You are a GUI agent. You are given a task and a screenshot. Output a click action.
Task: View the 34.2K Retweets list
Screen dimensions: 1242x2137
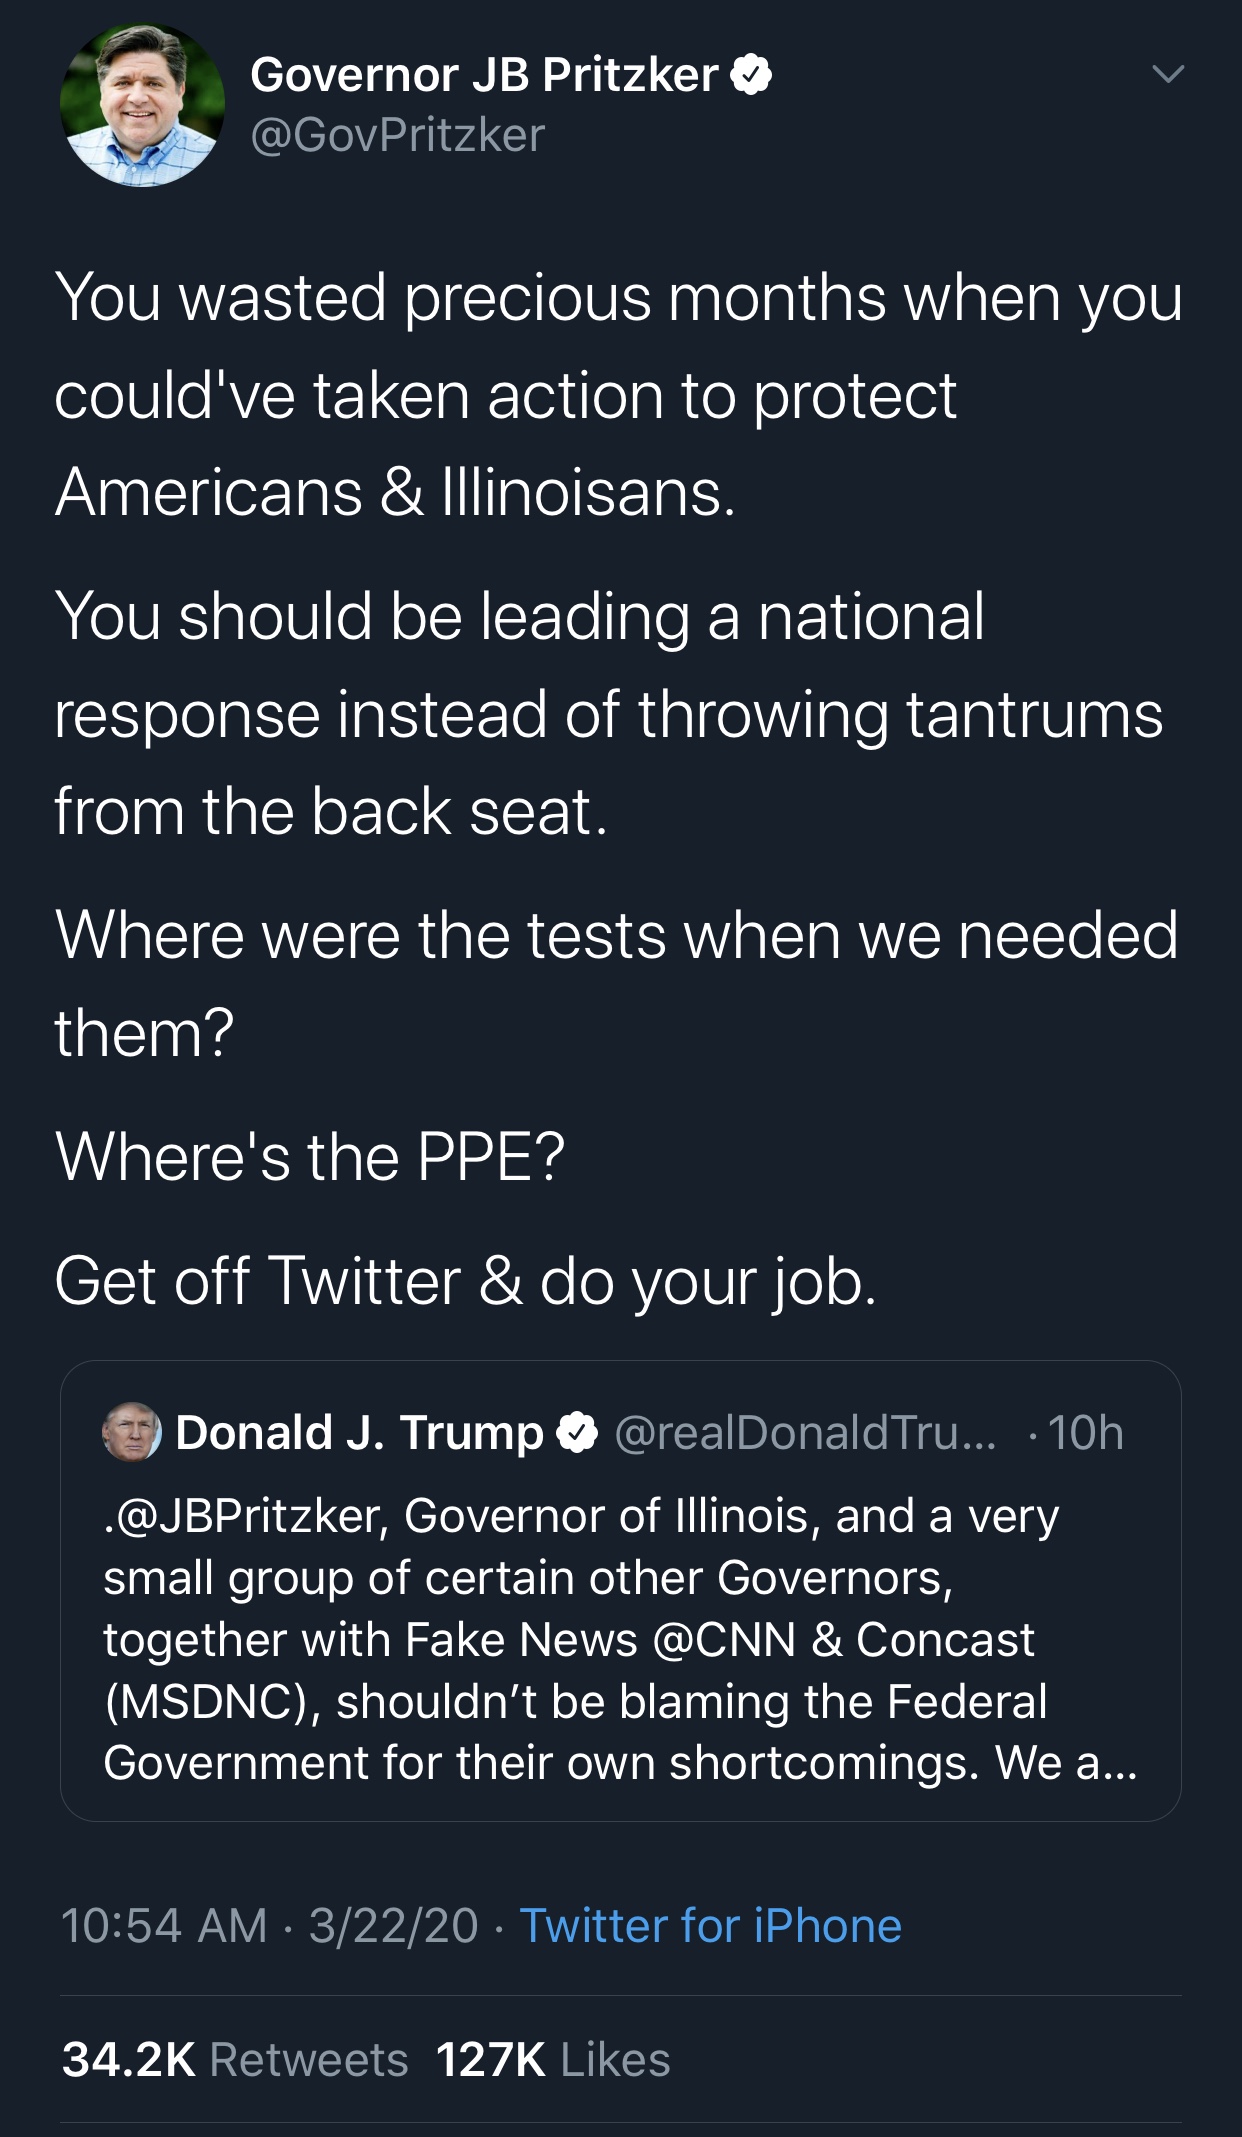pos(235,2059)
